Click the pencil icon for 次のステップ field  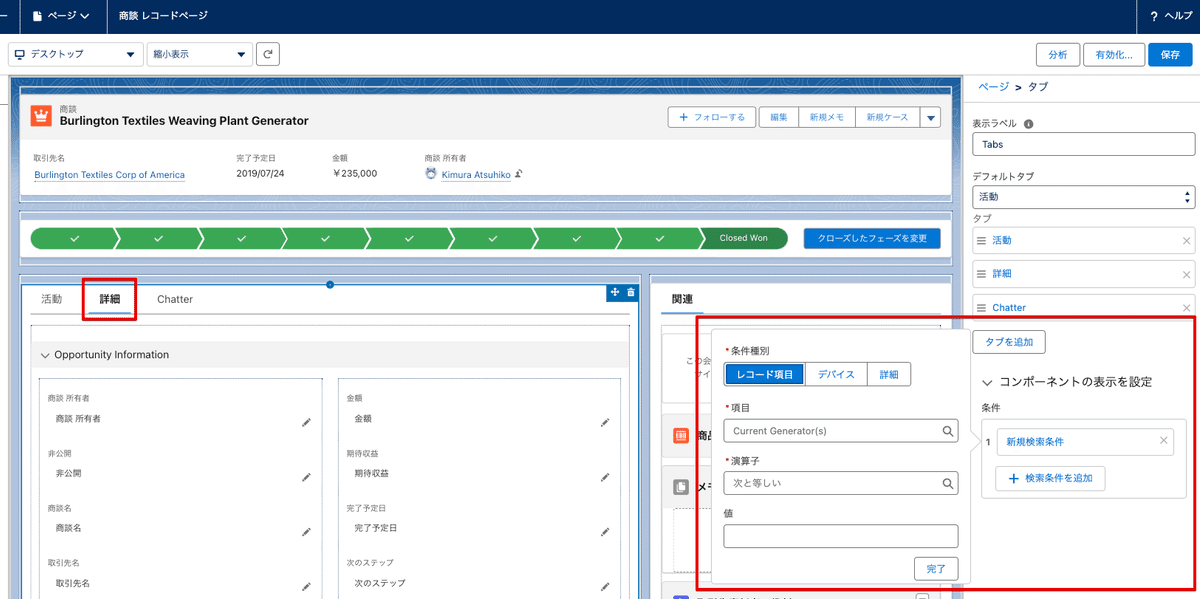coord(605,586)
